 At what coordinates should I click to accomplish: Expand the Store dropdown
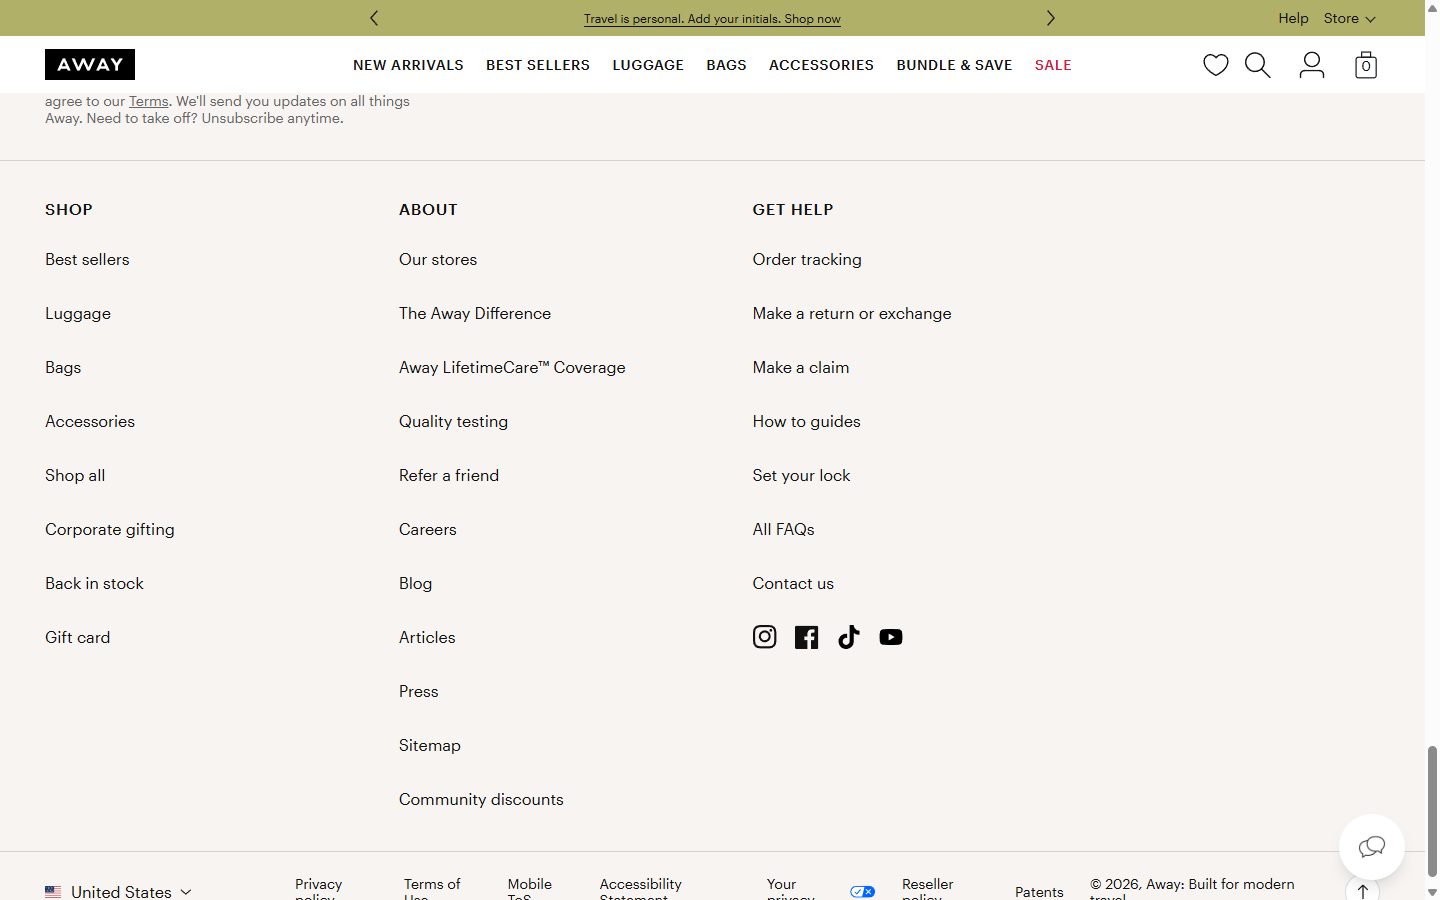tap(1349, 18)
